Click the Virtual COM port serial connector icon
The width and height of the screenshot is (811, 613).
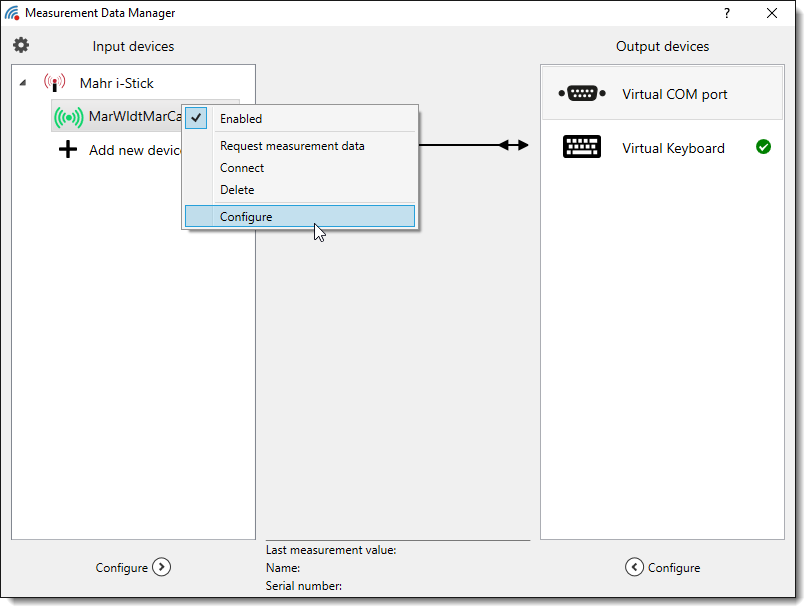581,94
